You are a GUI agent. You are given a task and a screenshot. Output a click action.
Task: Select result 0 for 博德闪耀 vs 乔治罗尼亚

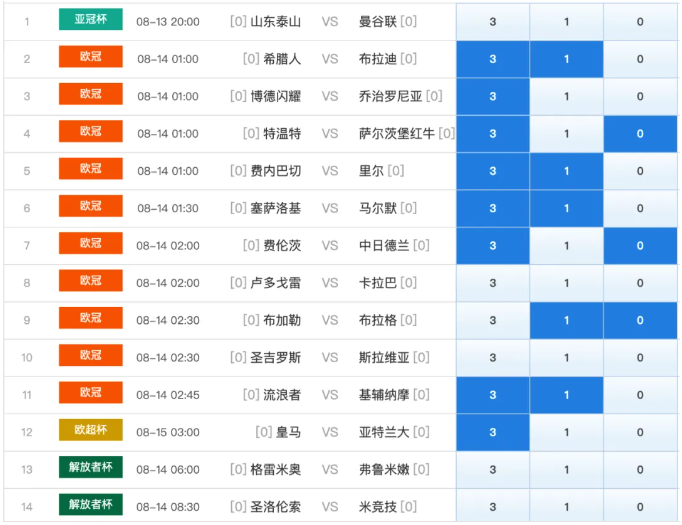tap(640, 96)
